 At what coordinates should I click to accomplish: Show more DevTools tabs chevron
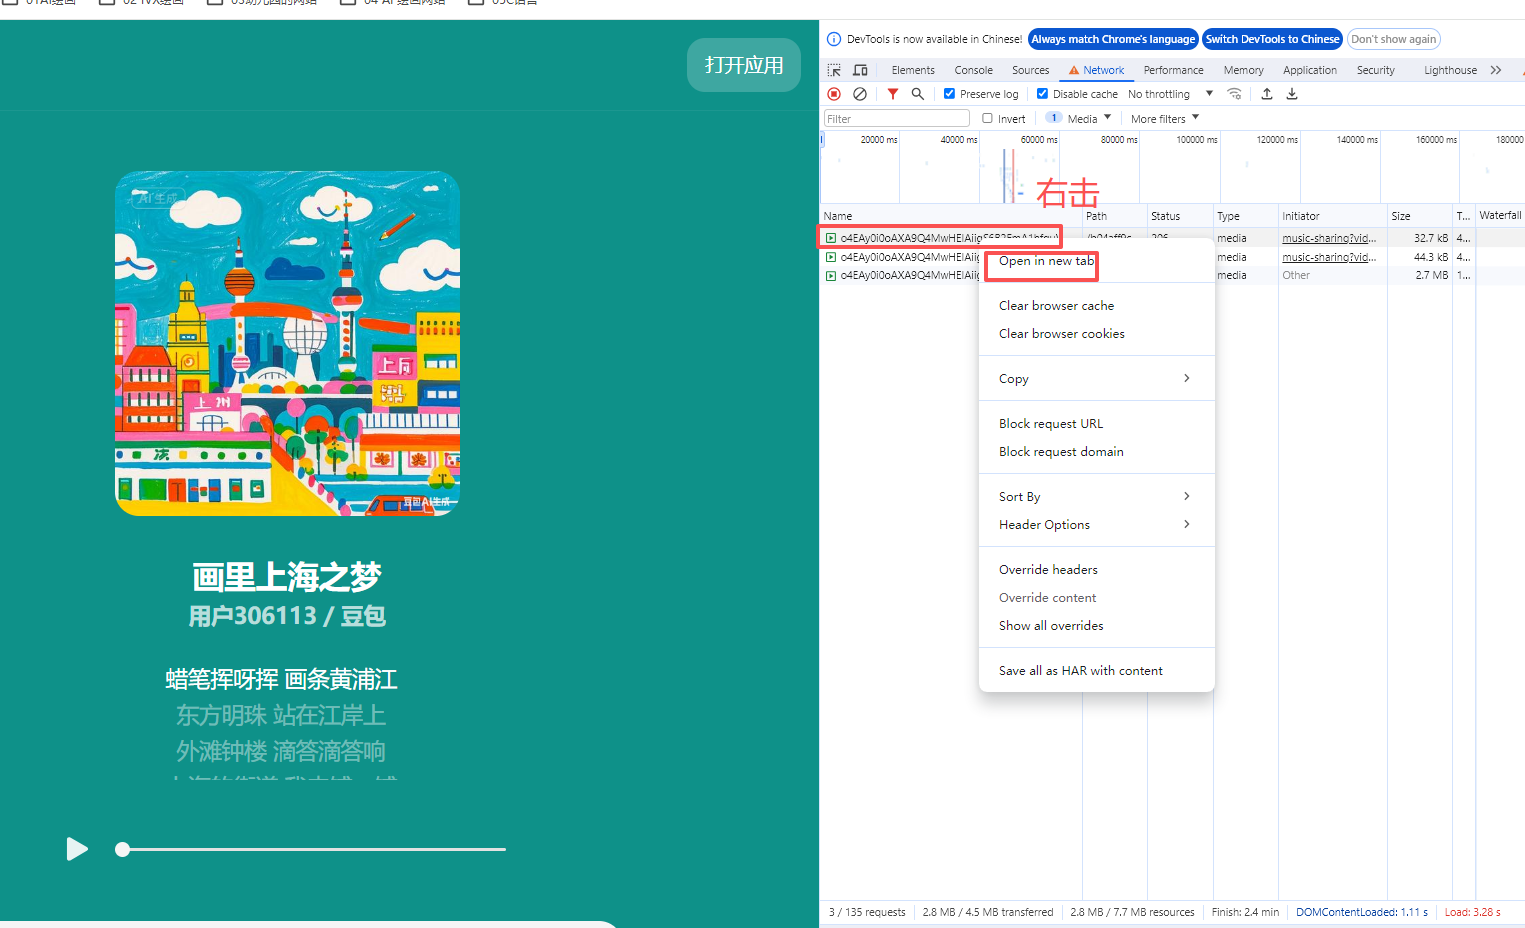click(1496, 70)
